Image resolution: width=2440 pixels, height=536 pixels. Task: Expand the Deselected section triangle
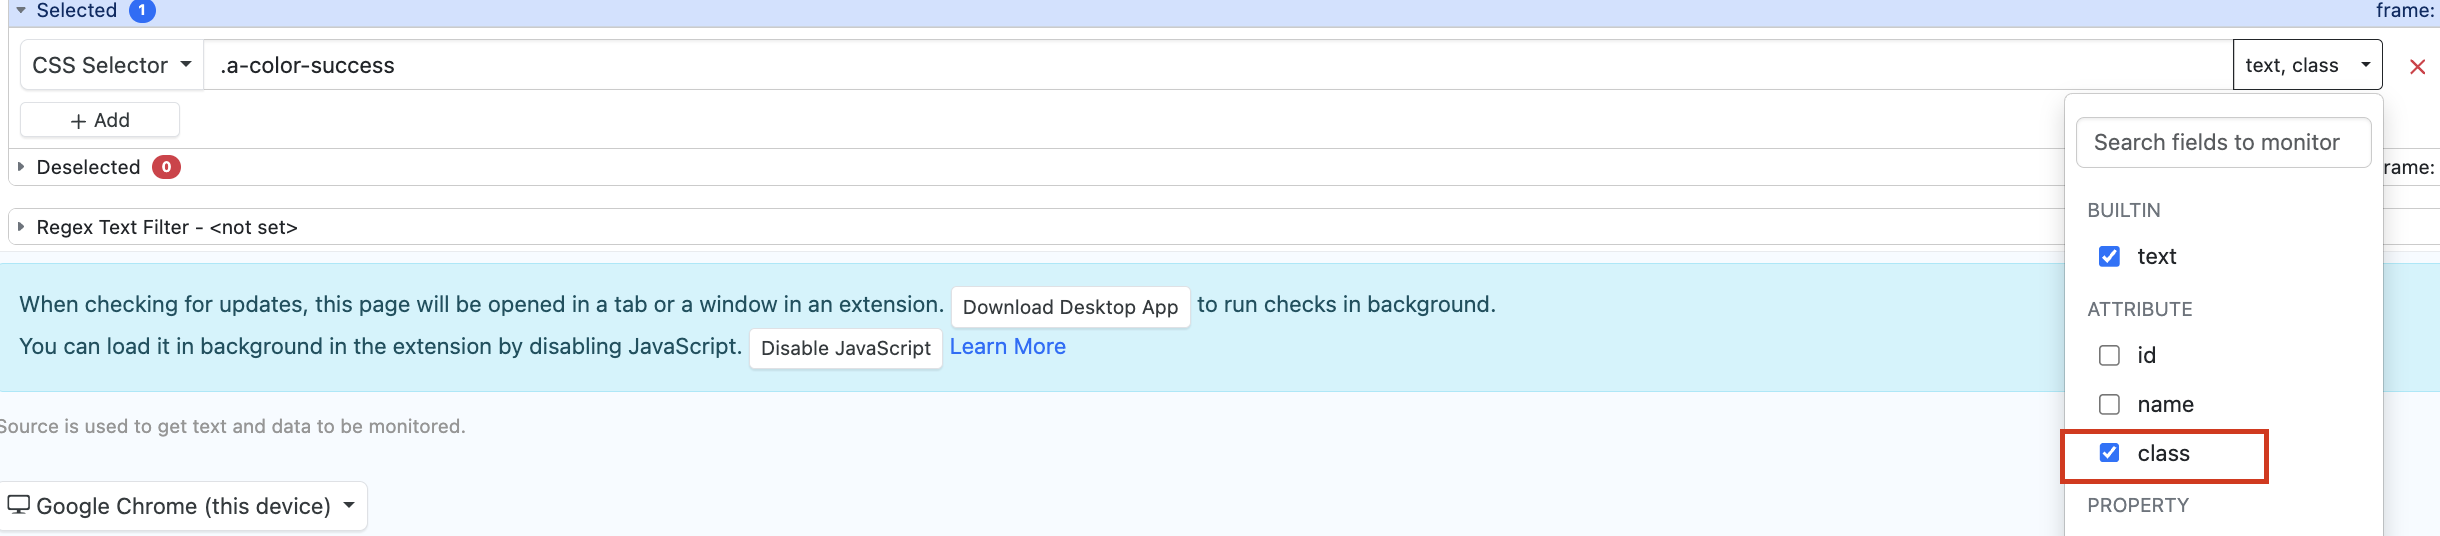pyautogui.click(x=21, y=167)
